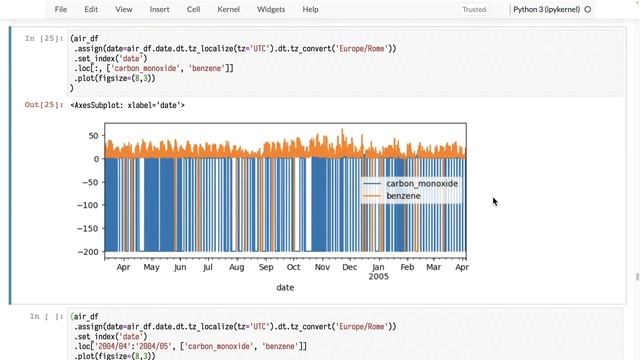Open the Insert menu

coord(159,9)
